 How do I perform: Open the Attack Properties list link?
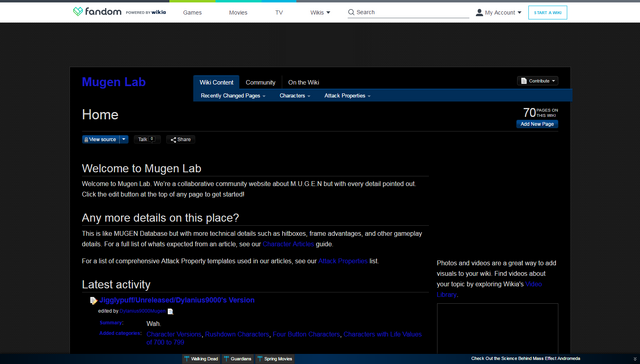(343, 261)
